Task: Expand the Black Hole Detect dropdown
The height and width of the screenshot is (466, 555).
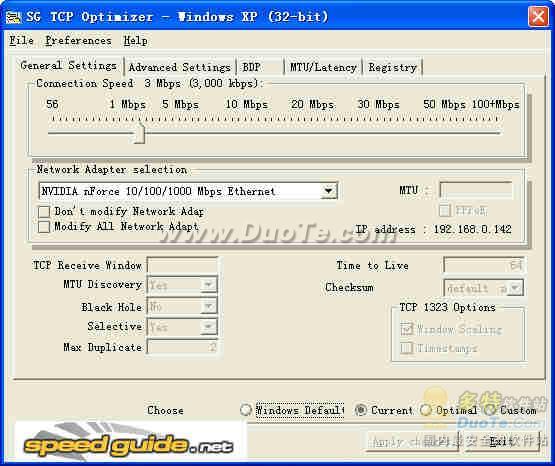Action: [208, 306]
